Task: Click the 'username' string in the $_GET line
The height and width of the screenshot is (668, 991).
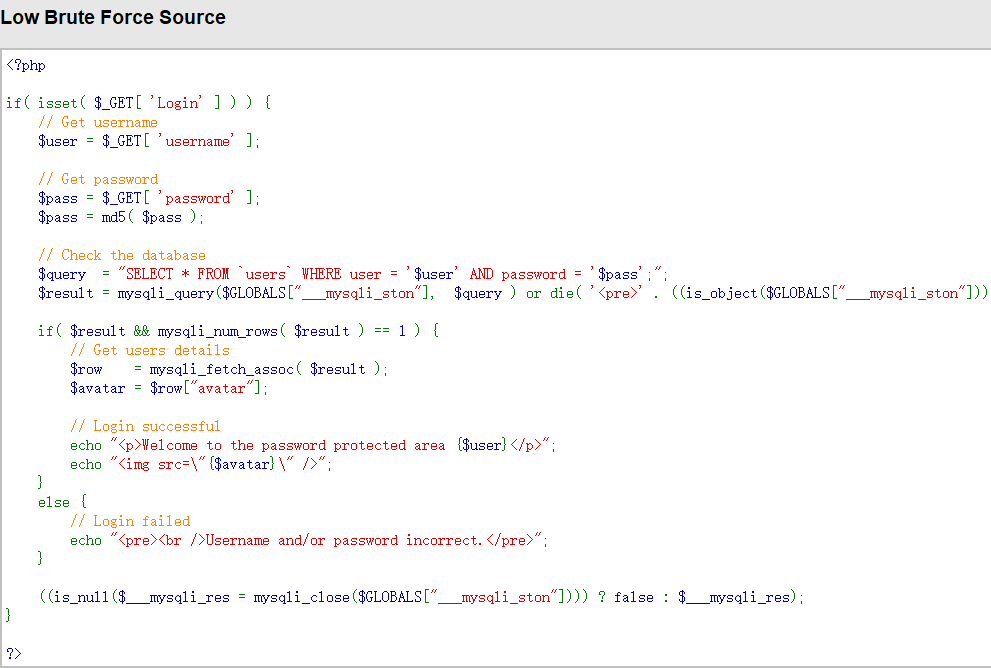Action: (197, 141)
